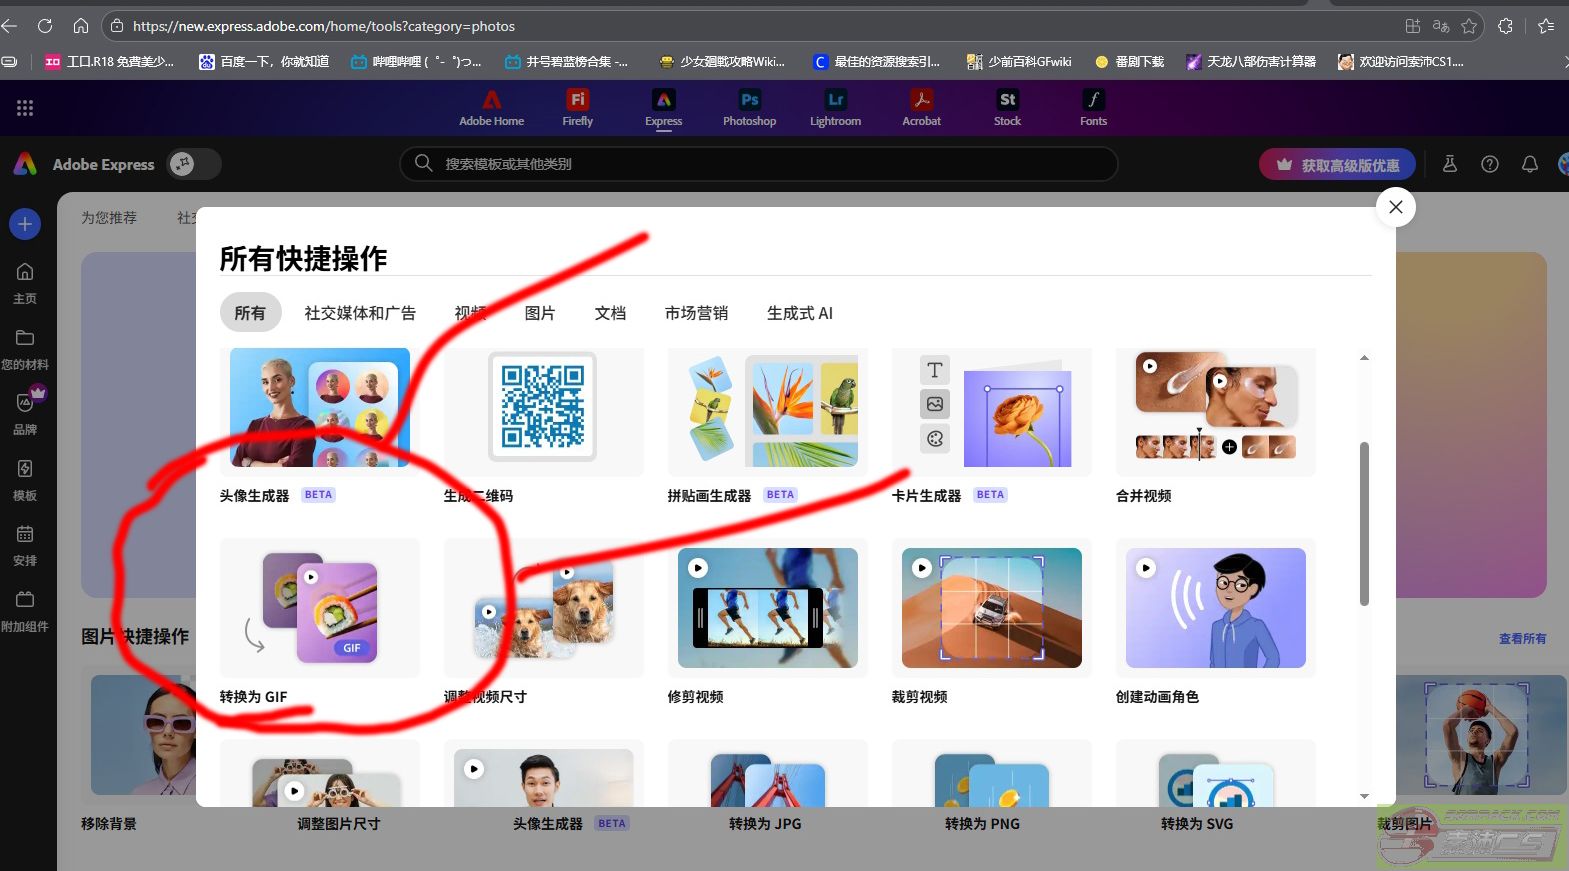
Task: Click the 查看所有 link
Action: [1521, 638]
